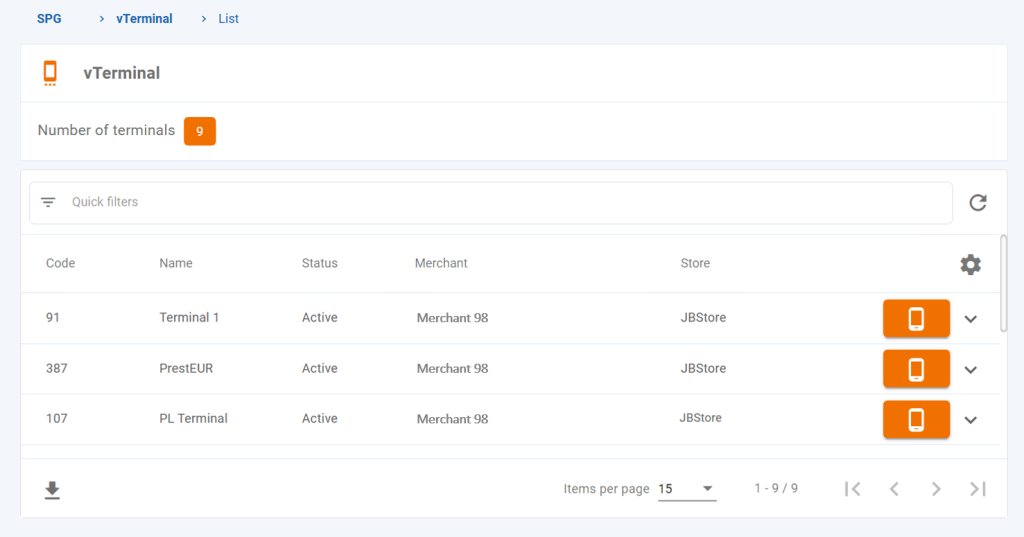Go to the previous page
Viewport: 1024px width, 537px height.
894,489
